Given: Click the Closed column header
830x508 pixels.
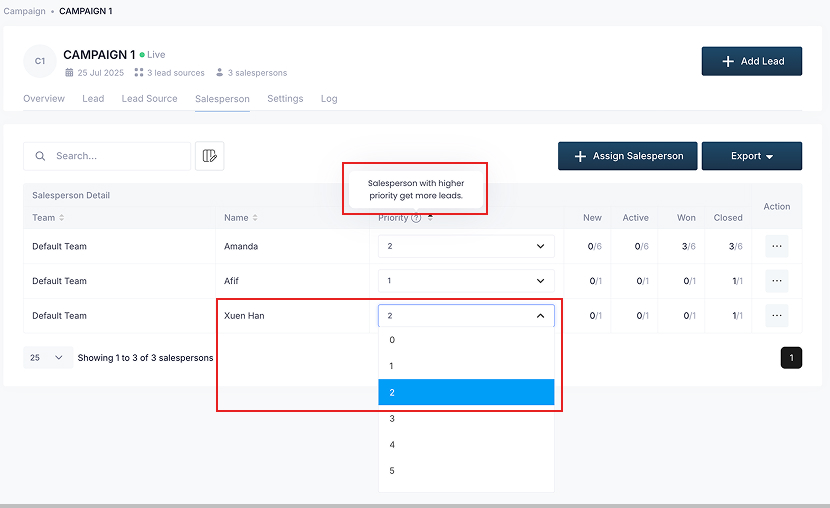Looking at the screenshot, I should (x=728, y=217).
